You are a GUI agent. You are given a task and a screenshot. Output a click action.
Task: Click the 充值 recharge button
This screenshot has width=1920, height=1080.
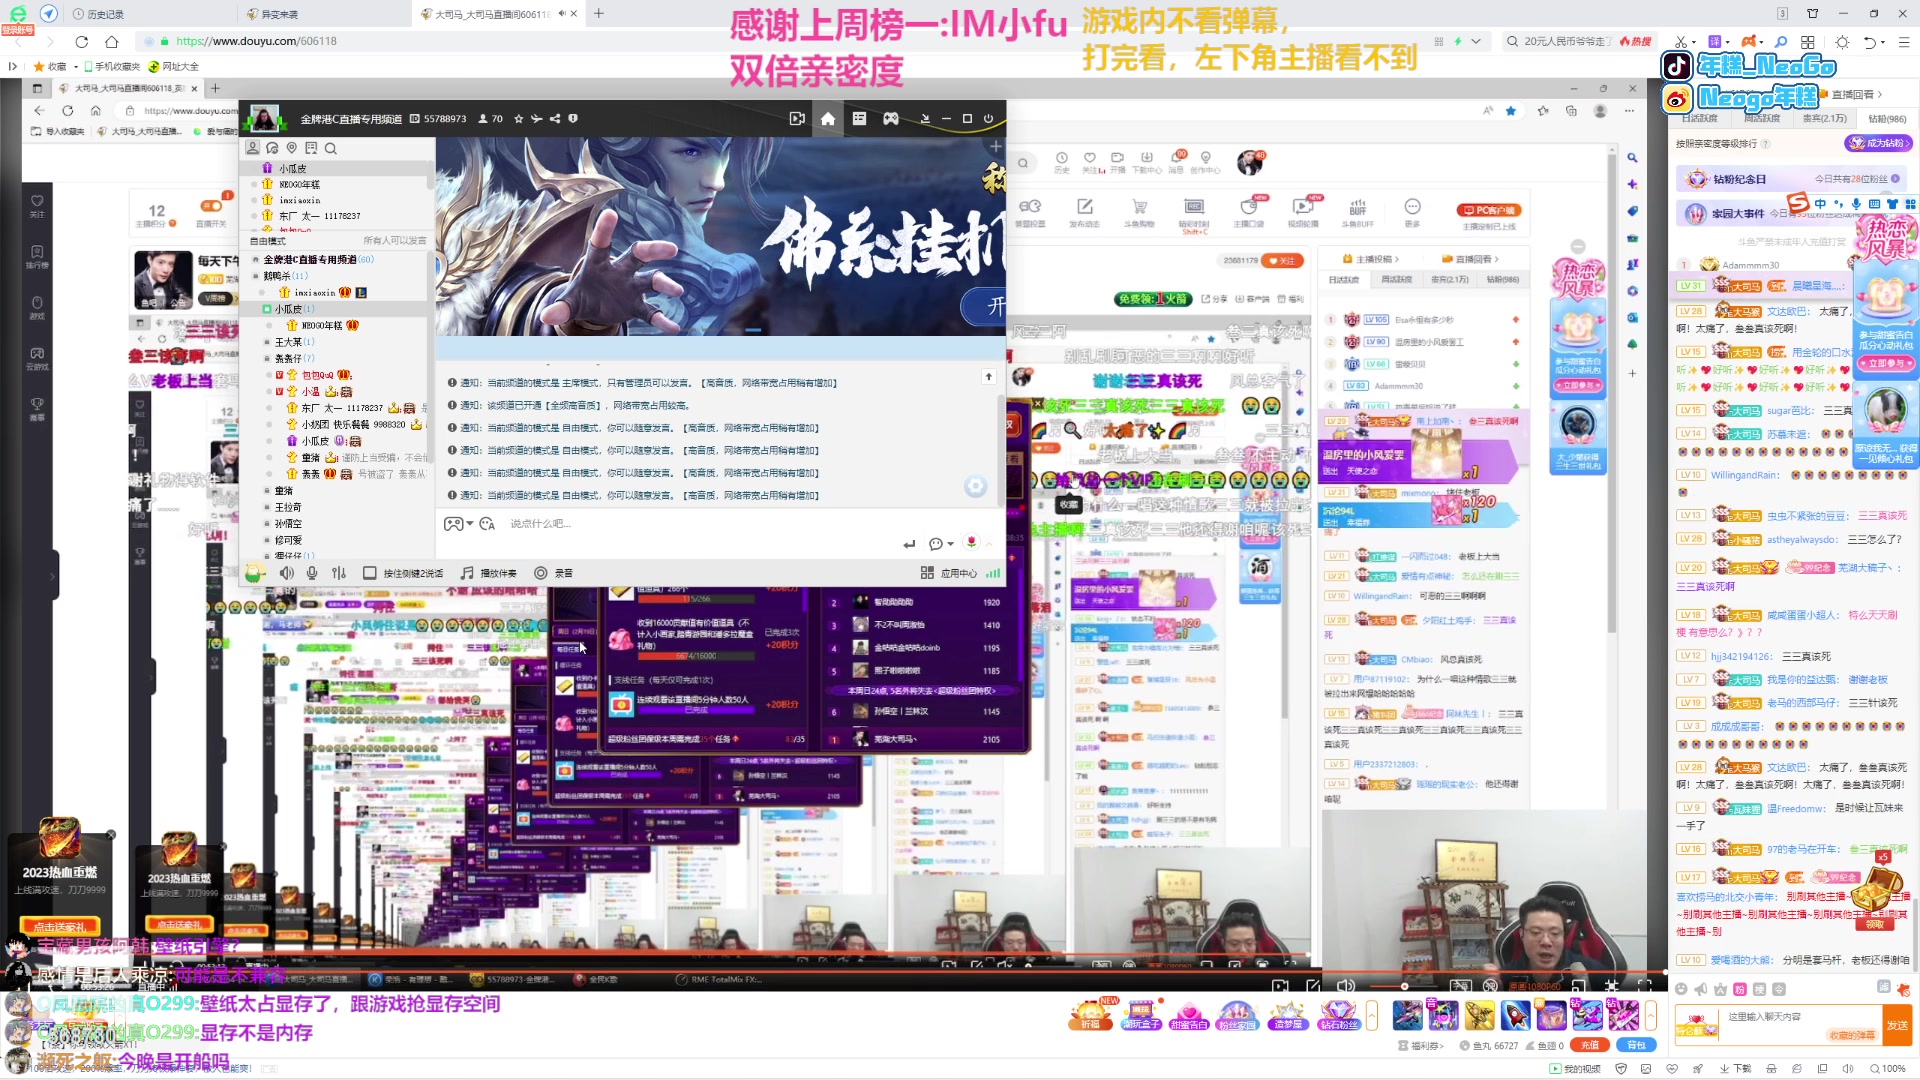1589,1045
